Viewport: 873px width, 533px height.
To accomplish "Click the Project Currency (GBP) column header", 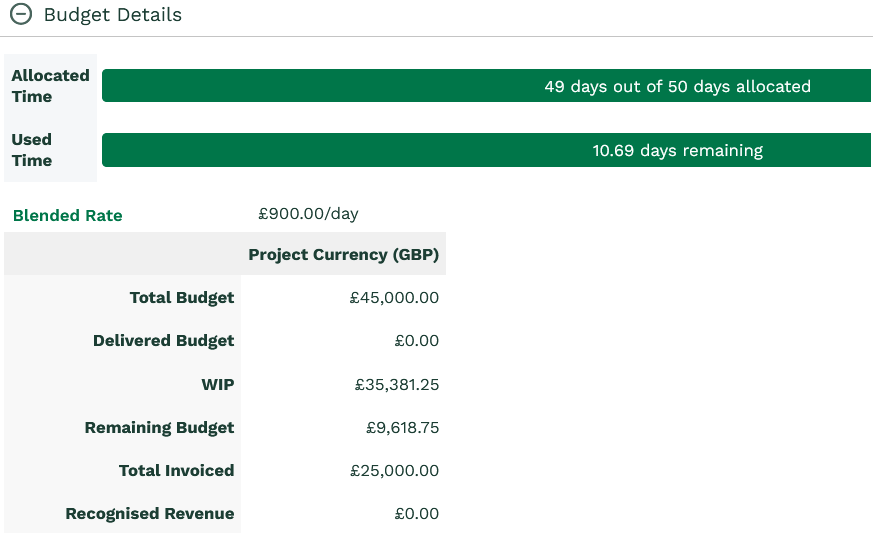I will [x=344, y=255].
